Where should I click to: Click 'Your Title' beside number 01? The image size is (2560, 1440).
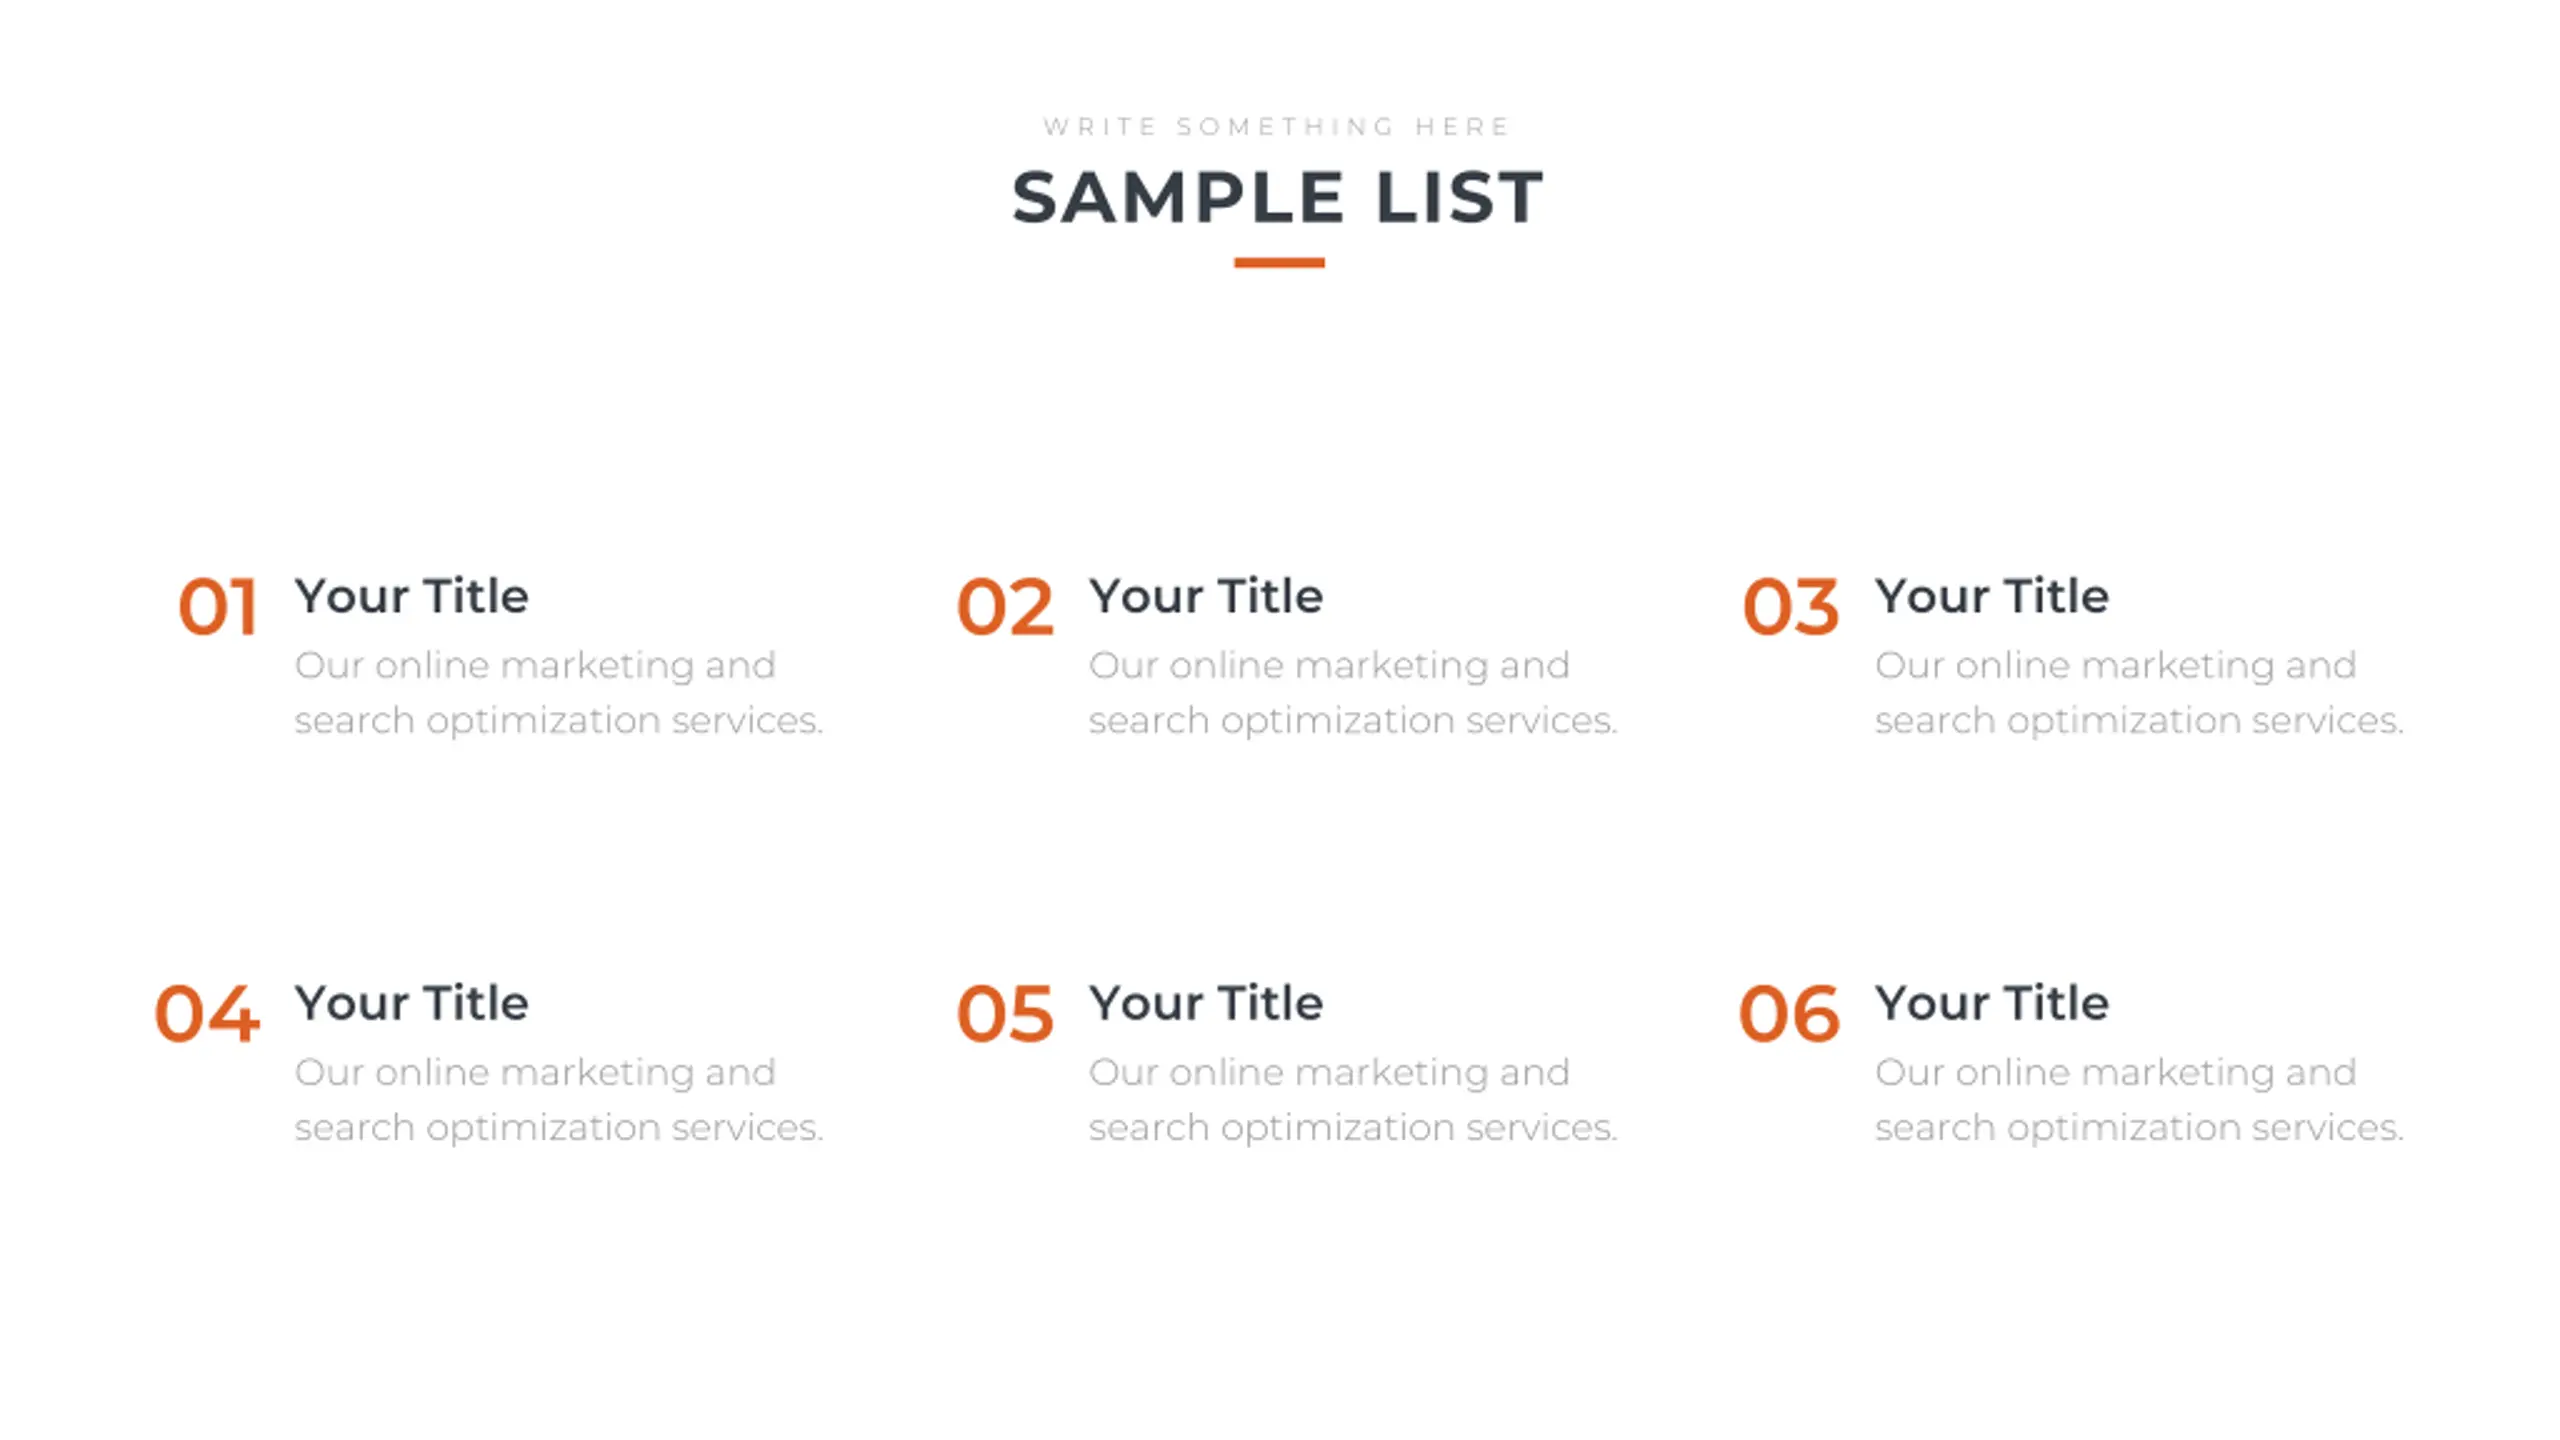point(411,596)
